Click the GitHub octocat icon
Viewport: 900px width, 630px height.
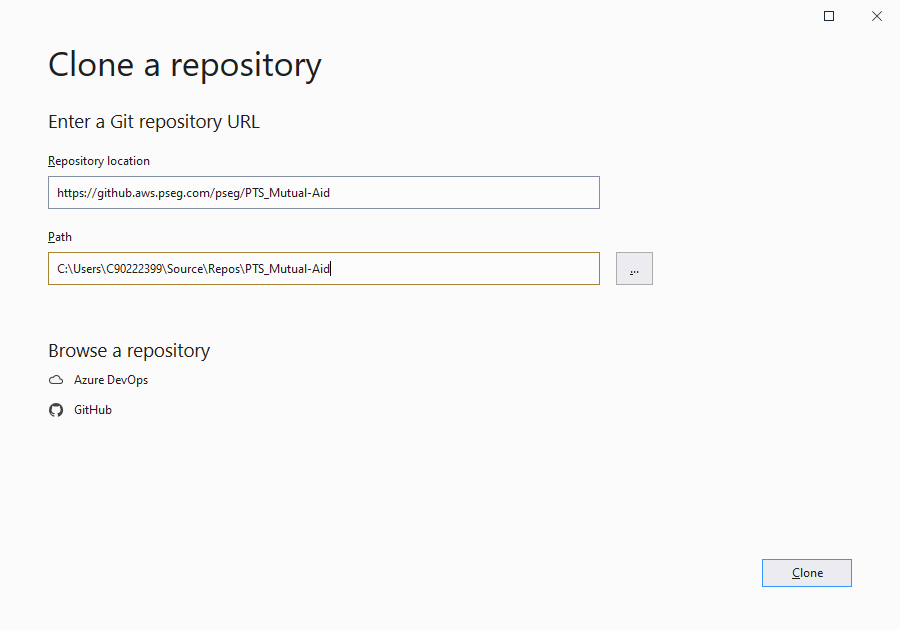pos(56,410)
